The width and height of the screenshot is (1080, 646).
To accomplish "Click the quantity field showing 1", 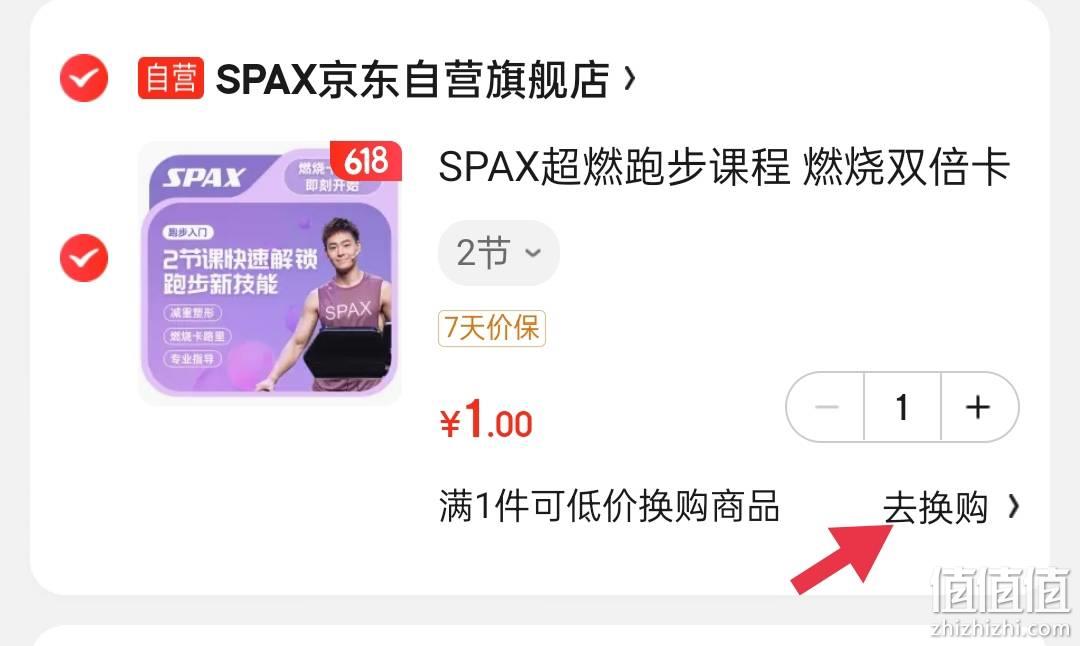I will click(902, 407).
